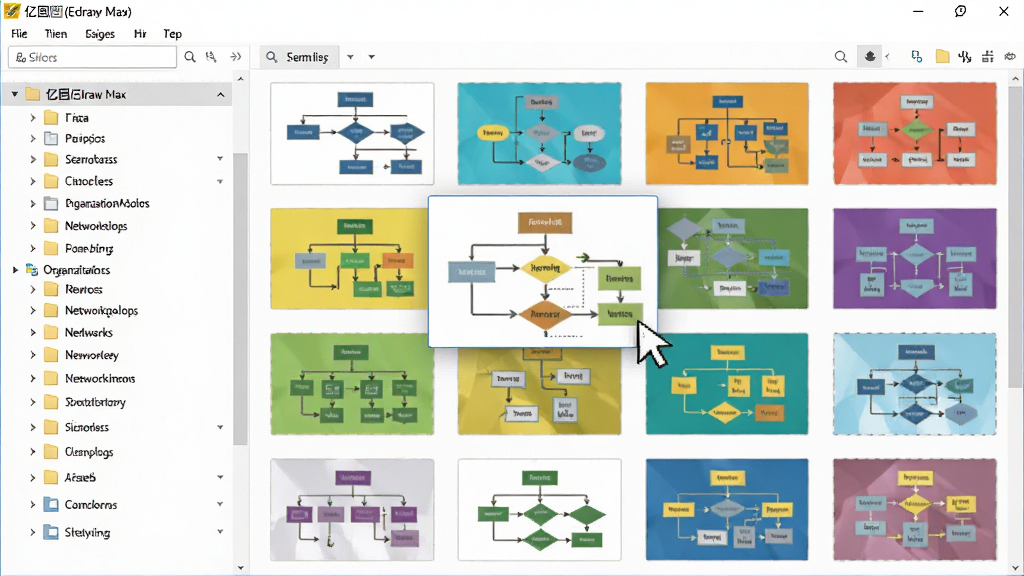Viewport: 1024px width, 576px height.
Task: Open the second dropdown arrow after Semlies
Action: 372,57
